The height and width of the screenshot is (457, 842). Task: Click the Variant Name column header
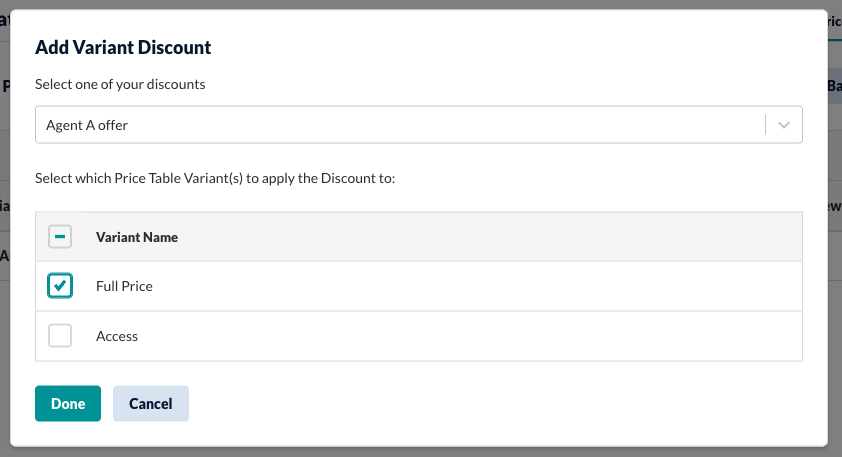pyautogui.click(x=137, y=237)
